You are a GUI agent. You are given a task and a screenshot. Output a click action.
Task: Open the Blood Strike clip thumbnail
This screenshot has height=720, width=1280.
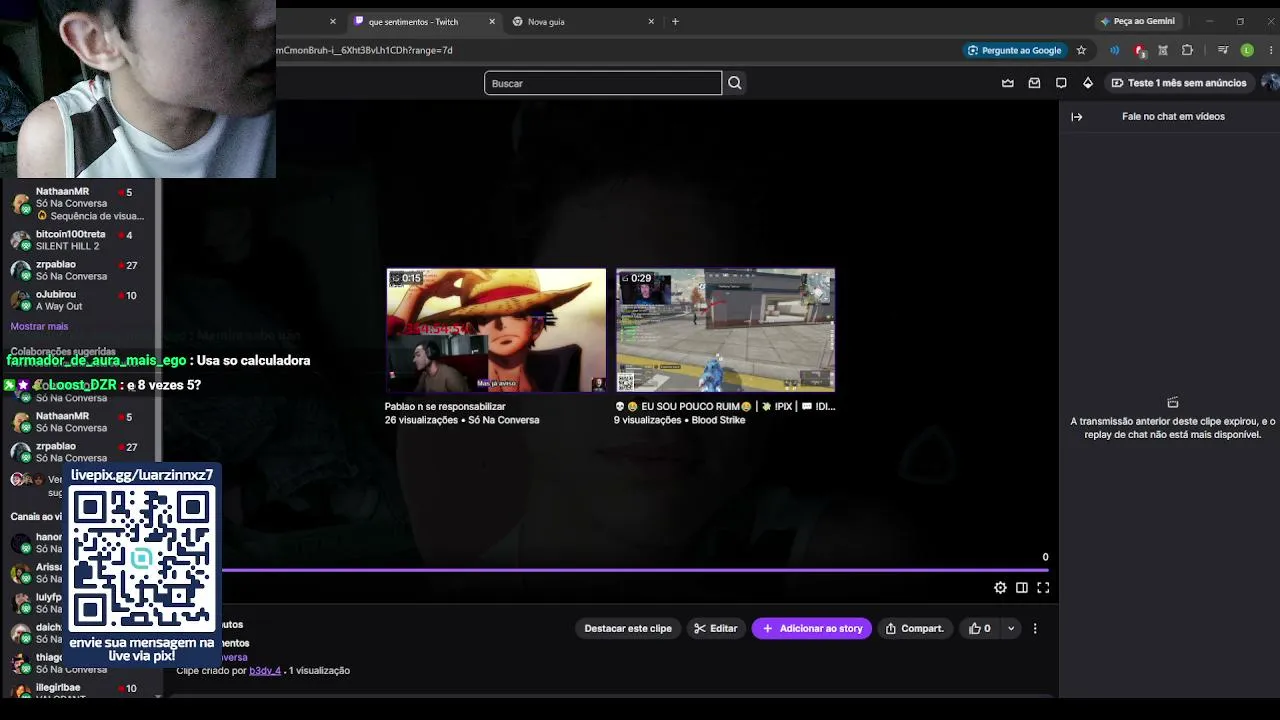pyautogui.click(x=725, y=330)
